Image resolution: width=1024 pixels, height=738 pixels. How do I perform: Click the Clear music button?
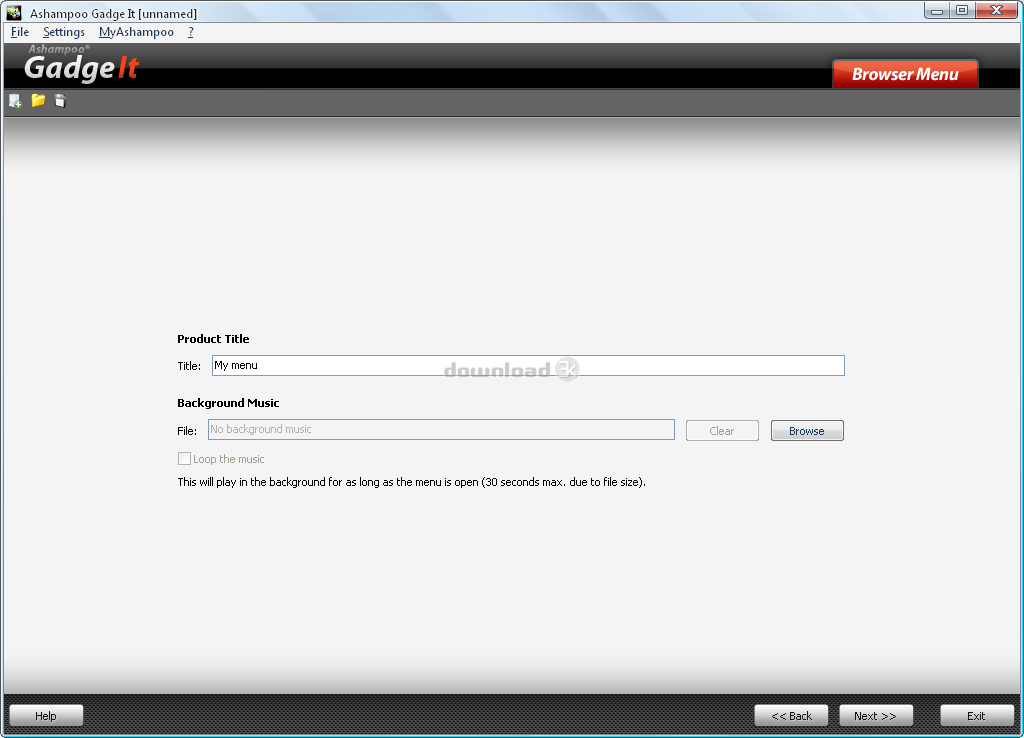tap(722, 431)
